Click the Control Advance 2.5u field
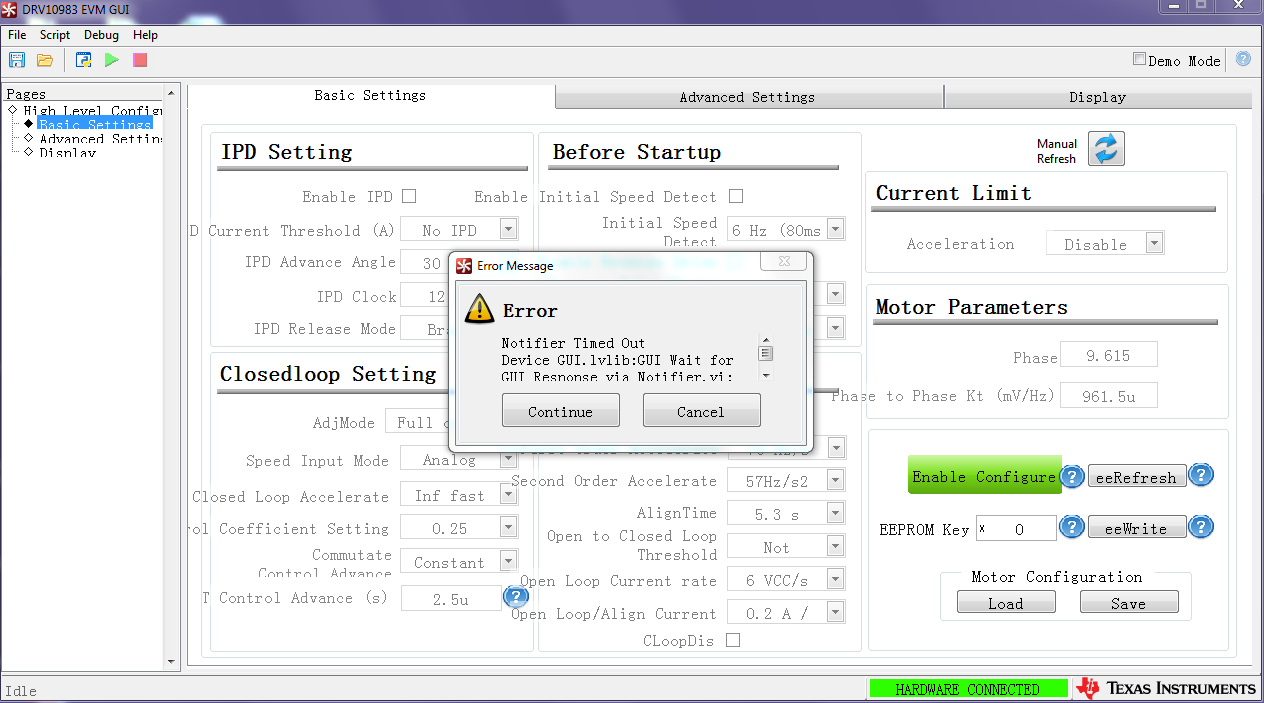This screenshot has width=1264, height=703. click(451, 597)
